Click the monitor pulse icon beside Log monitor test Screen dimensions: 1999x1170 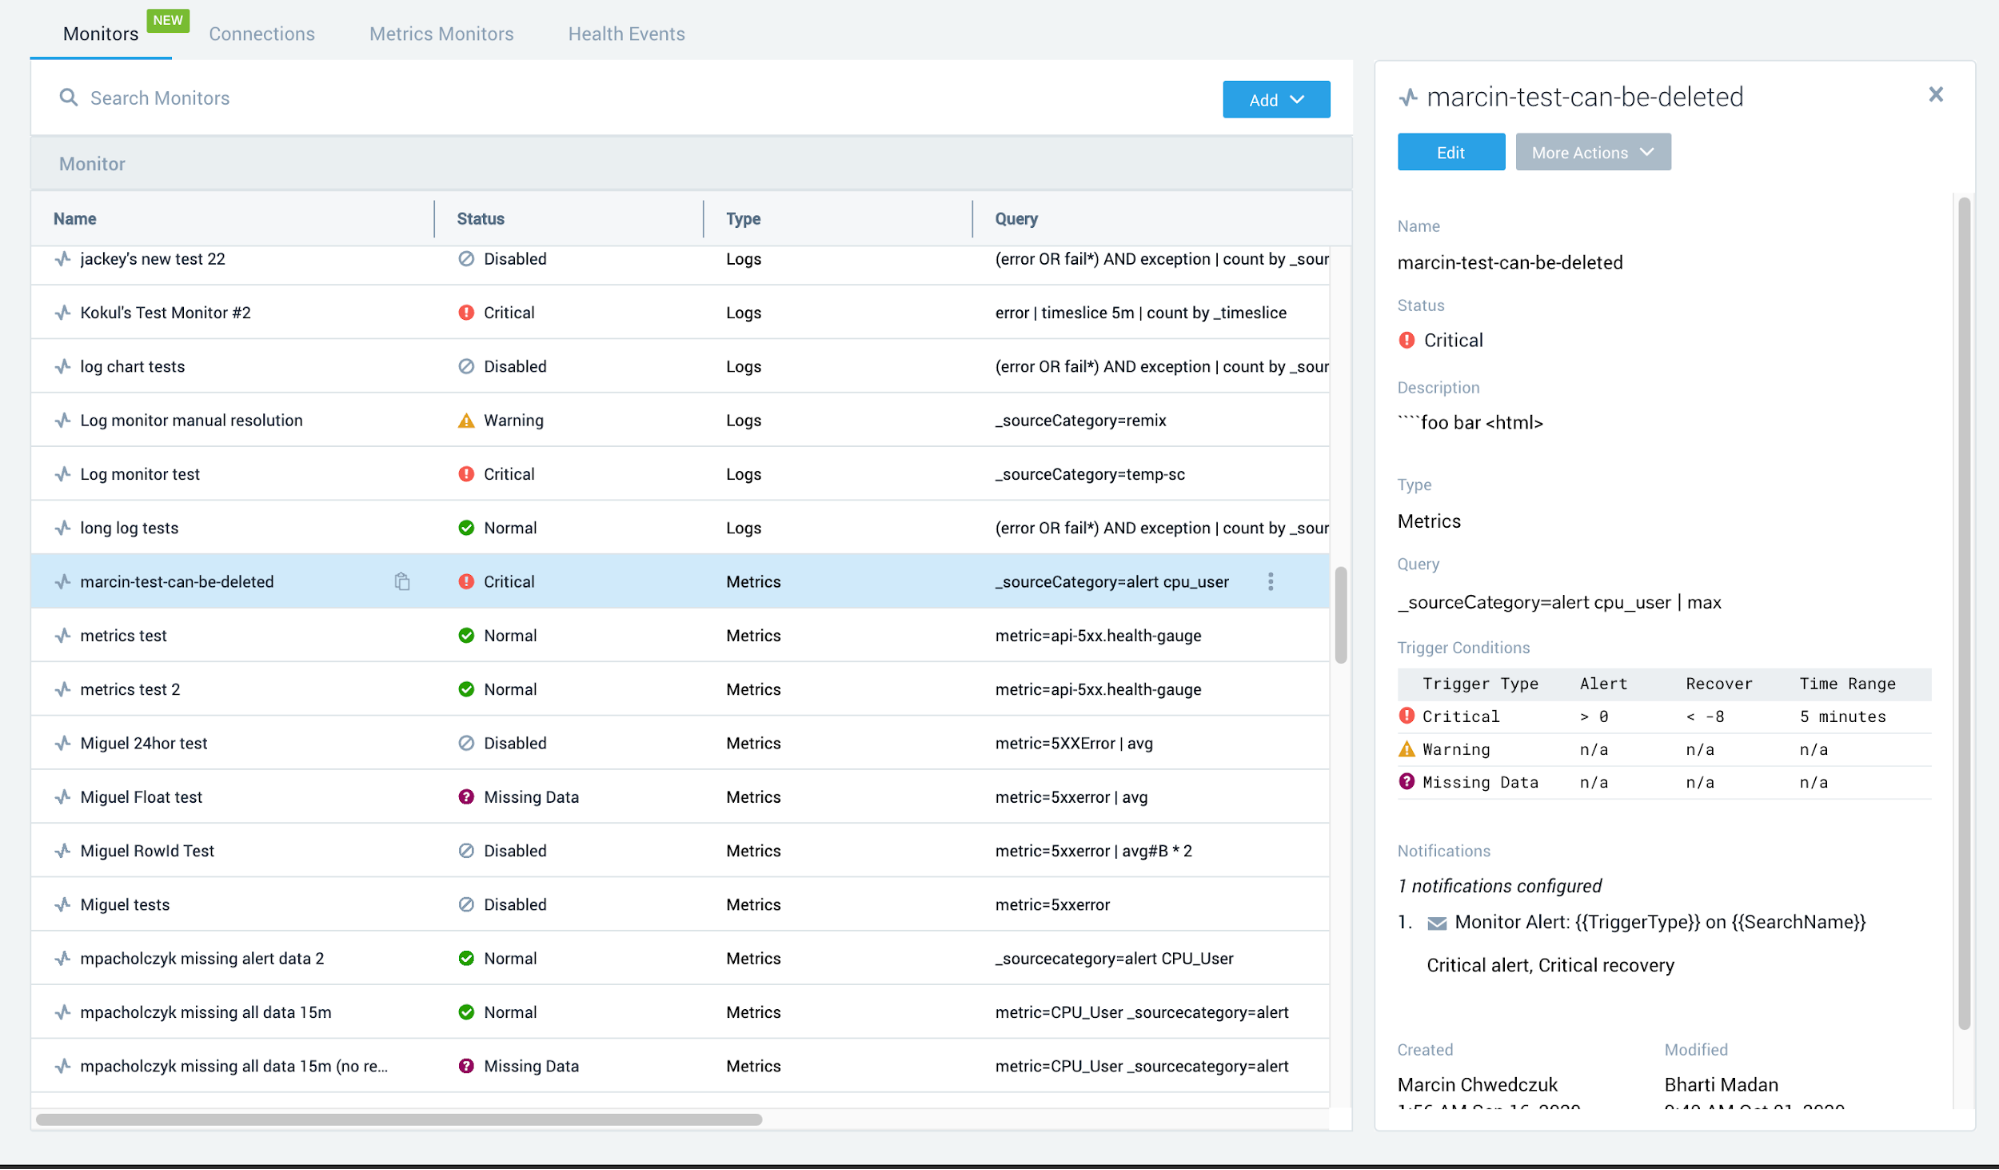coord(63,474)
